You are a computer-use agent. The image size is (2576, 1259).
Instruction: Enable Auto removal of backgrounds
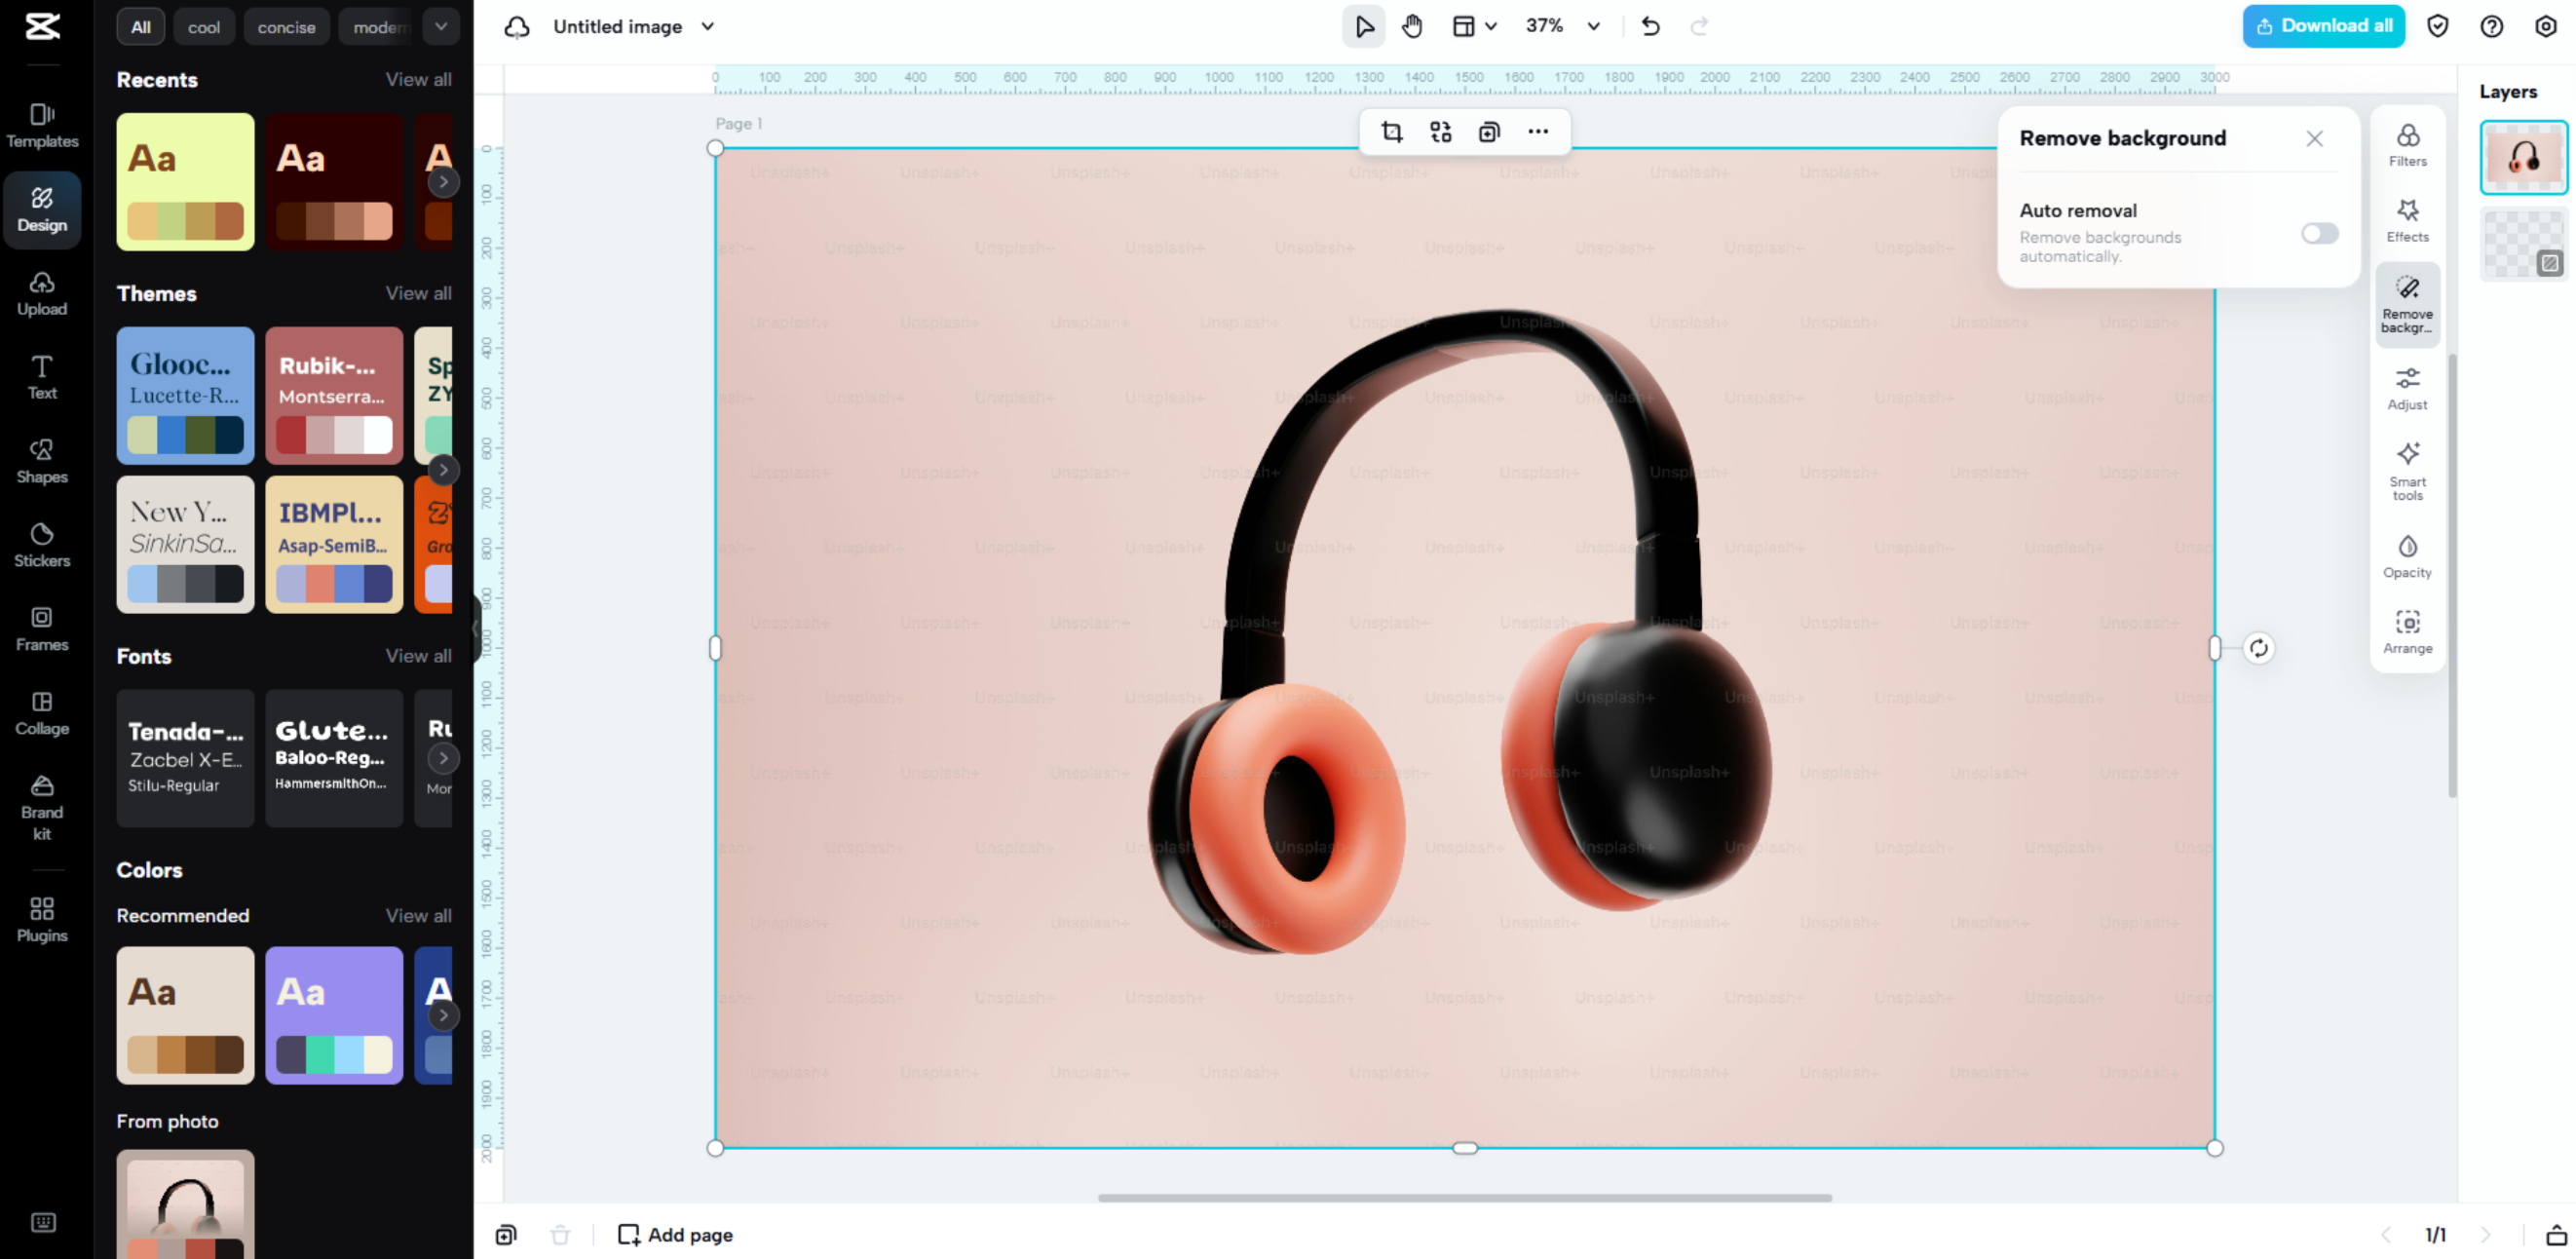pyautogui.click(x=2320, y=233)
